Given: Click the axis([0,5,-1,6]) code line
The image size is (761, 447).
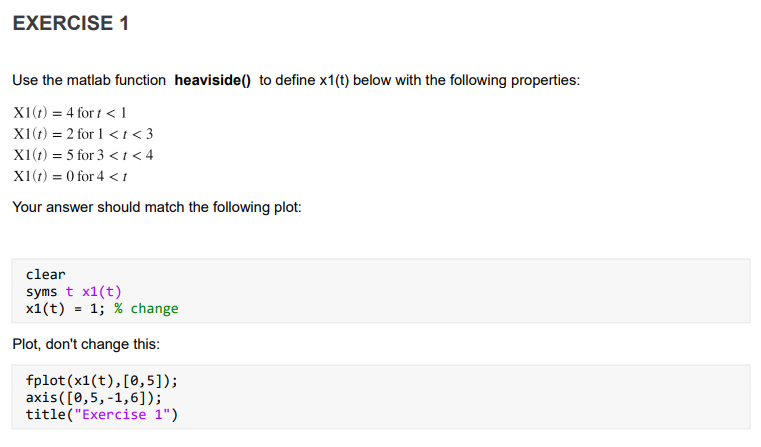Looking at the screenshot, I should [94, 397].
